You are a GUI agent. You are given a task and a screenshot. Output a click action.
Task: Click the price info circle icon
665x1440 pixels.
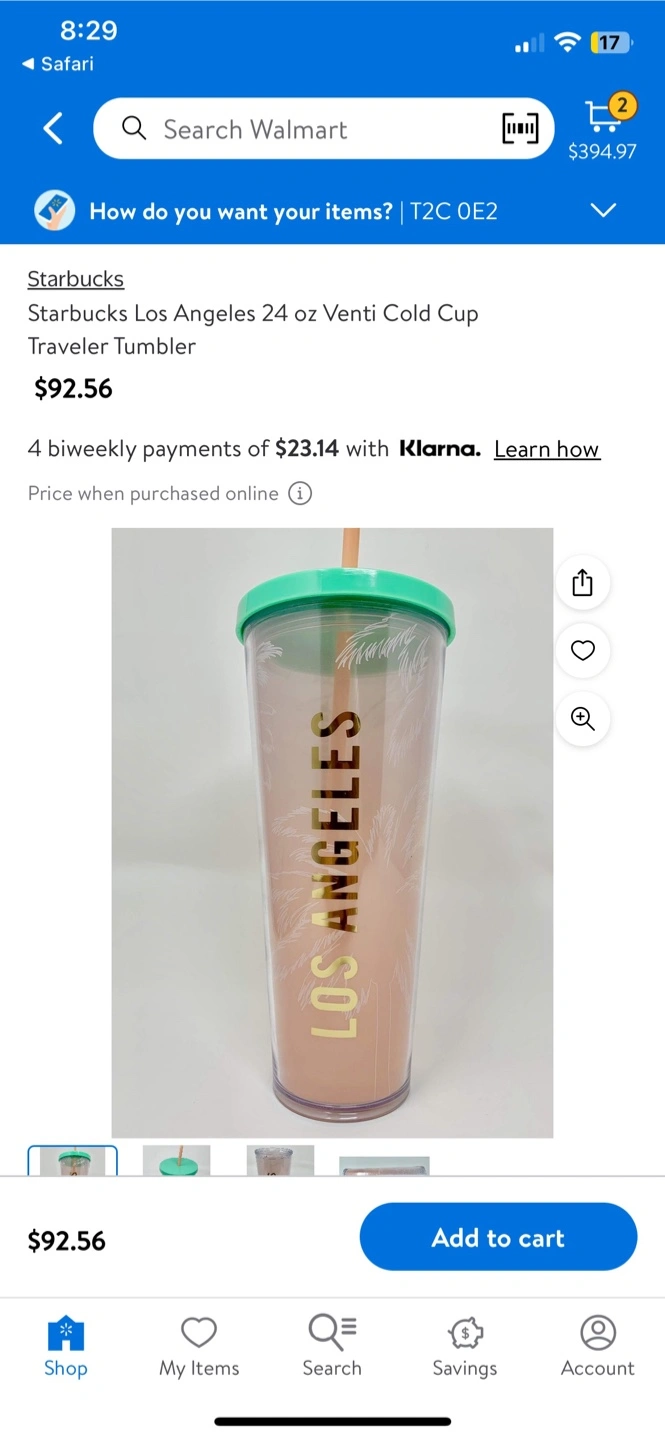coord(300,493)
